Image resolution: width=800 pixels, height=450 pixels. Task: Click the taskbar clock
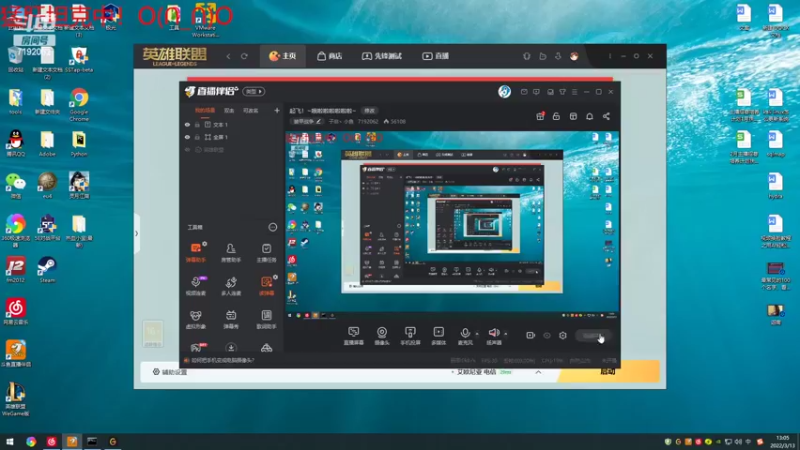point(782,441)
